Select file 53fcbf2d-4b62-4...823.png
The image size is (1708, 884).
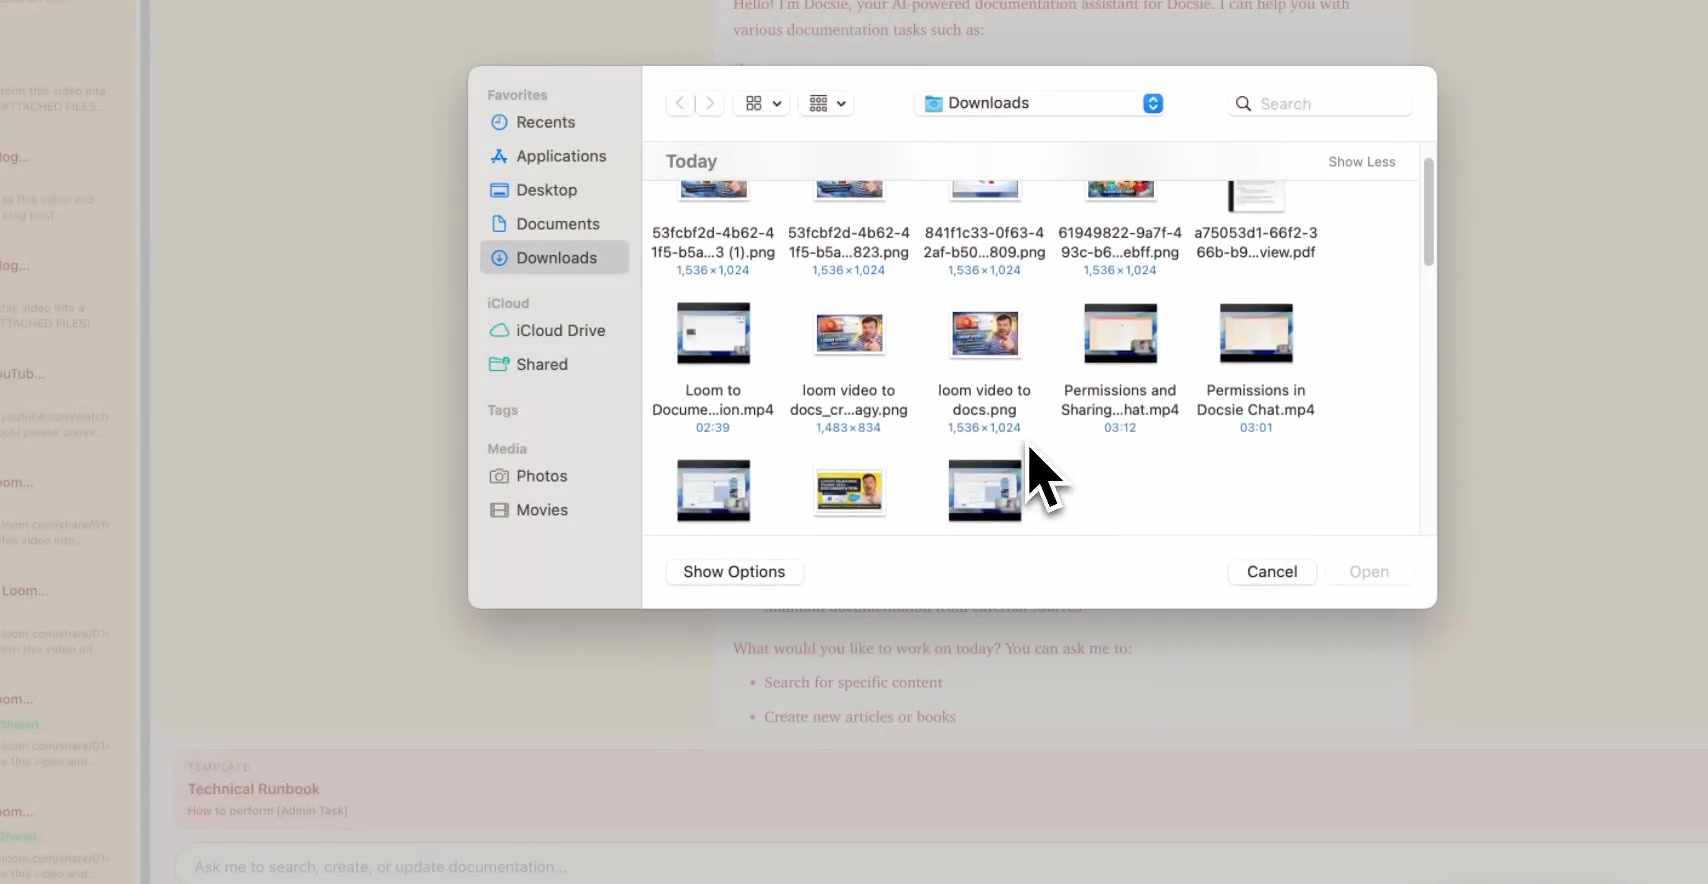pyautogui.click(x=849, y=243)
